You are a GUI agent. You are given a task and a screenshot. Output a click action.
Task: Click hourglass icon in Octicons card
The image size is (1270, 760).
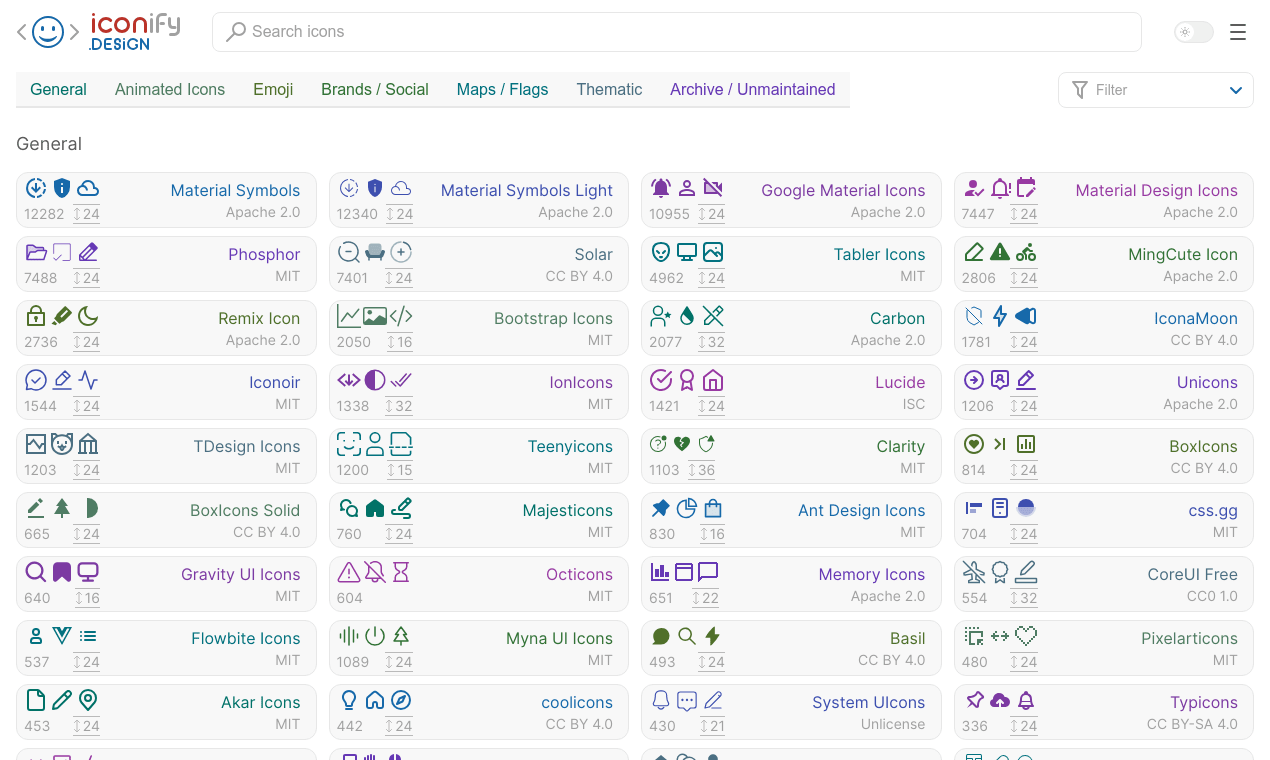point(401,572)
